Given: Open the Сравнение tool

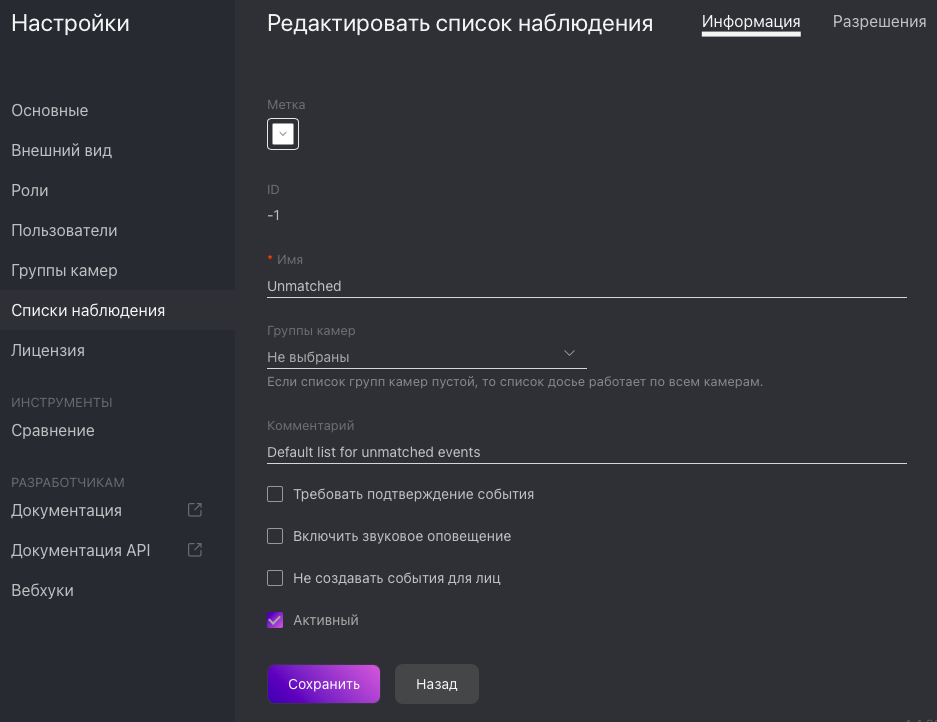Looking at the screenshot, I should tap(53, 430).
